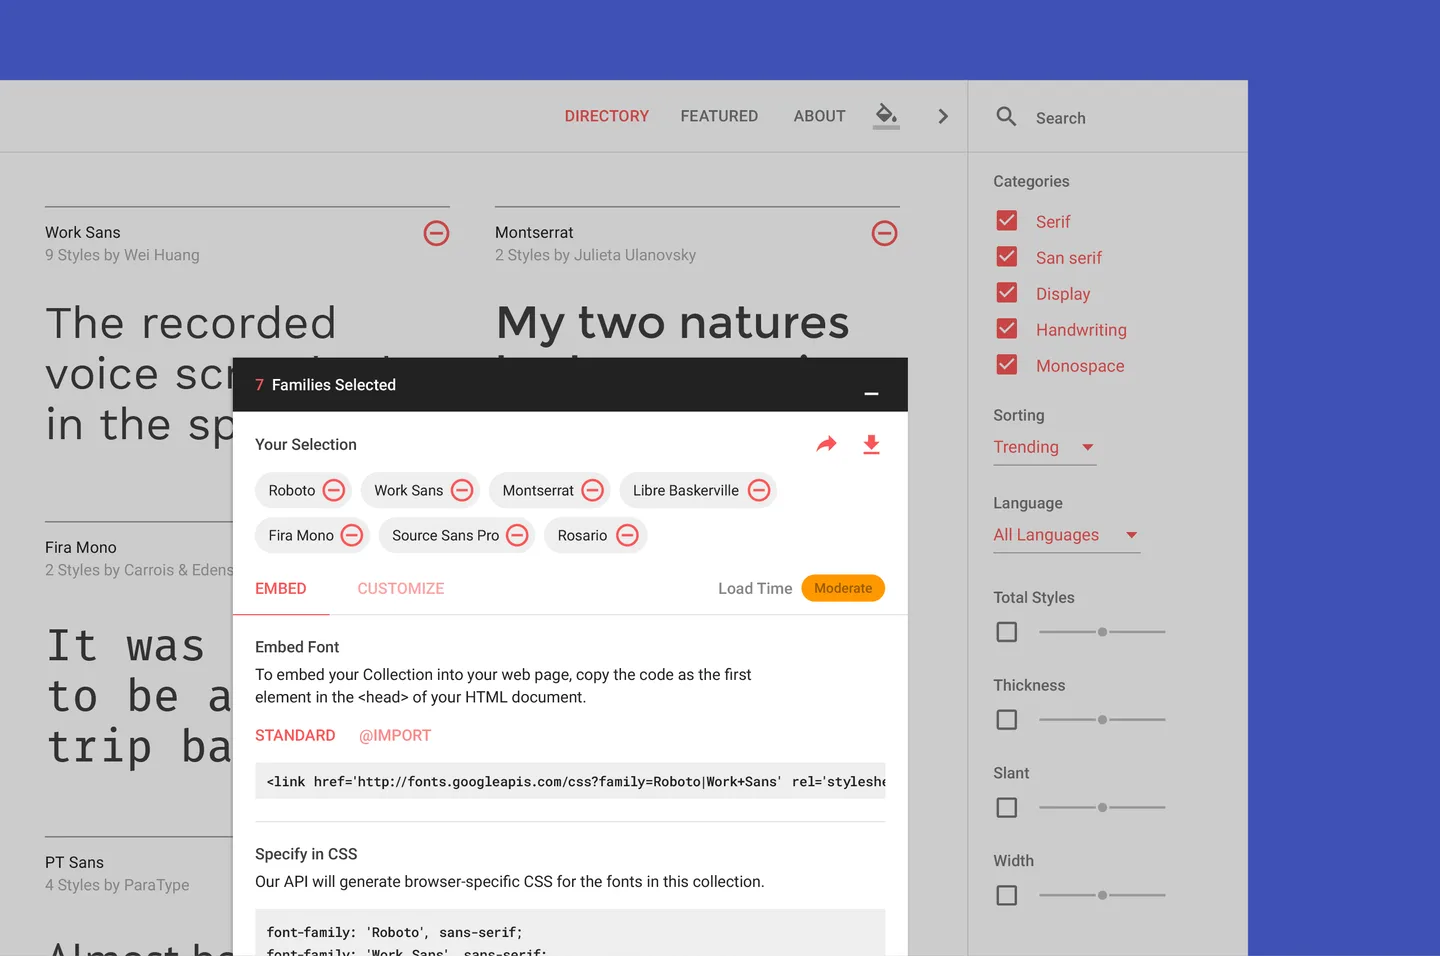Select the @IMPORT embed option
Image resolution: width=1440 pixels, height=956 pixels.
395,736
